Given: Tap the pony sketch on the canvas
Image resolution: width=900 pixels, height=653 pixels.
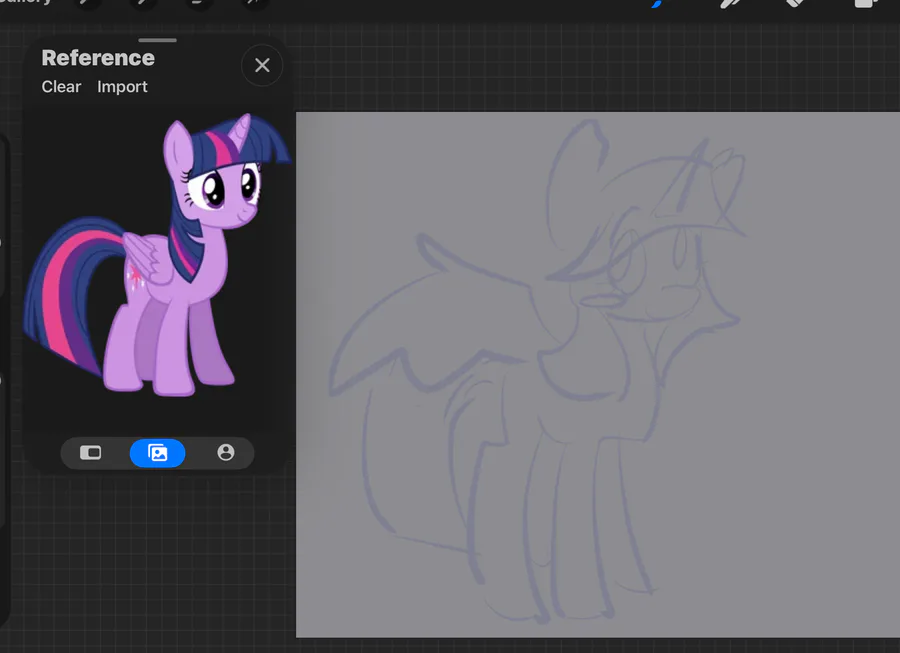Looking at the screenshot, I should (x=537, y=371).
